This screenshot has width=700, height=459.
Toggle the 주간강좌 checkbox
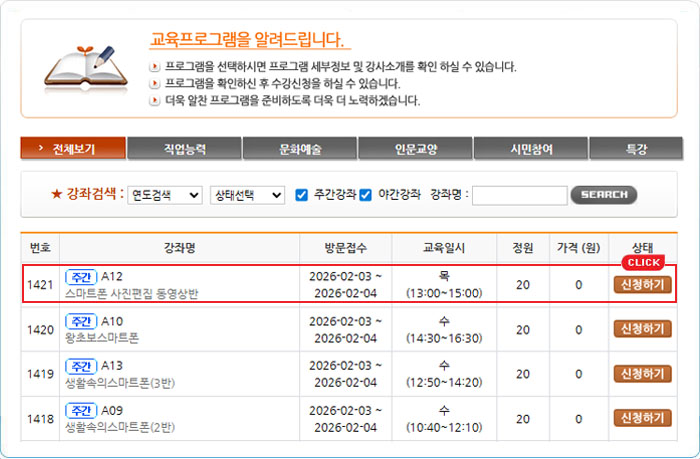pyautogui.click(x=301, y=195)
